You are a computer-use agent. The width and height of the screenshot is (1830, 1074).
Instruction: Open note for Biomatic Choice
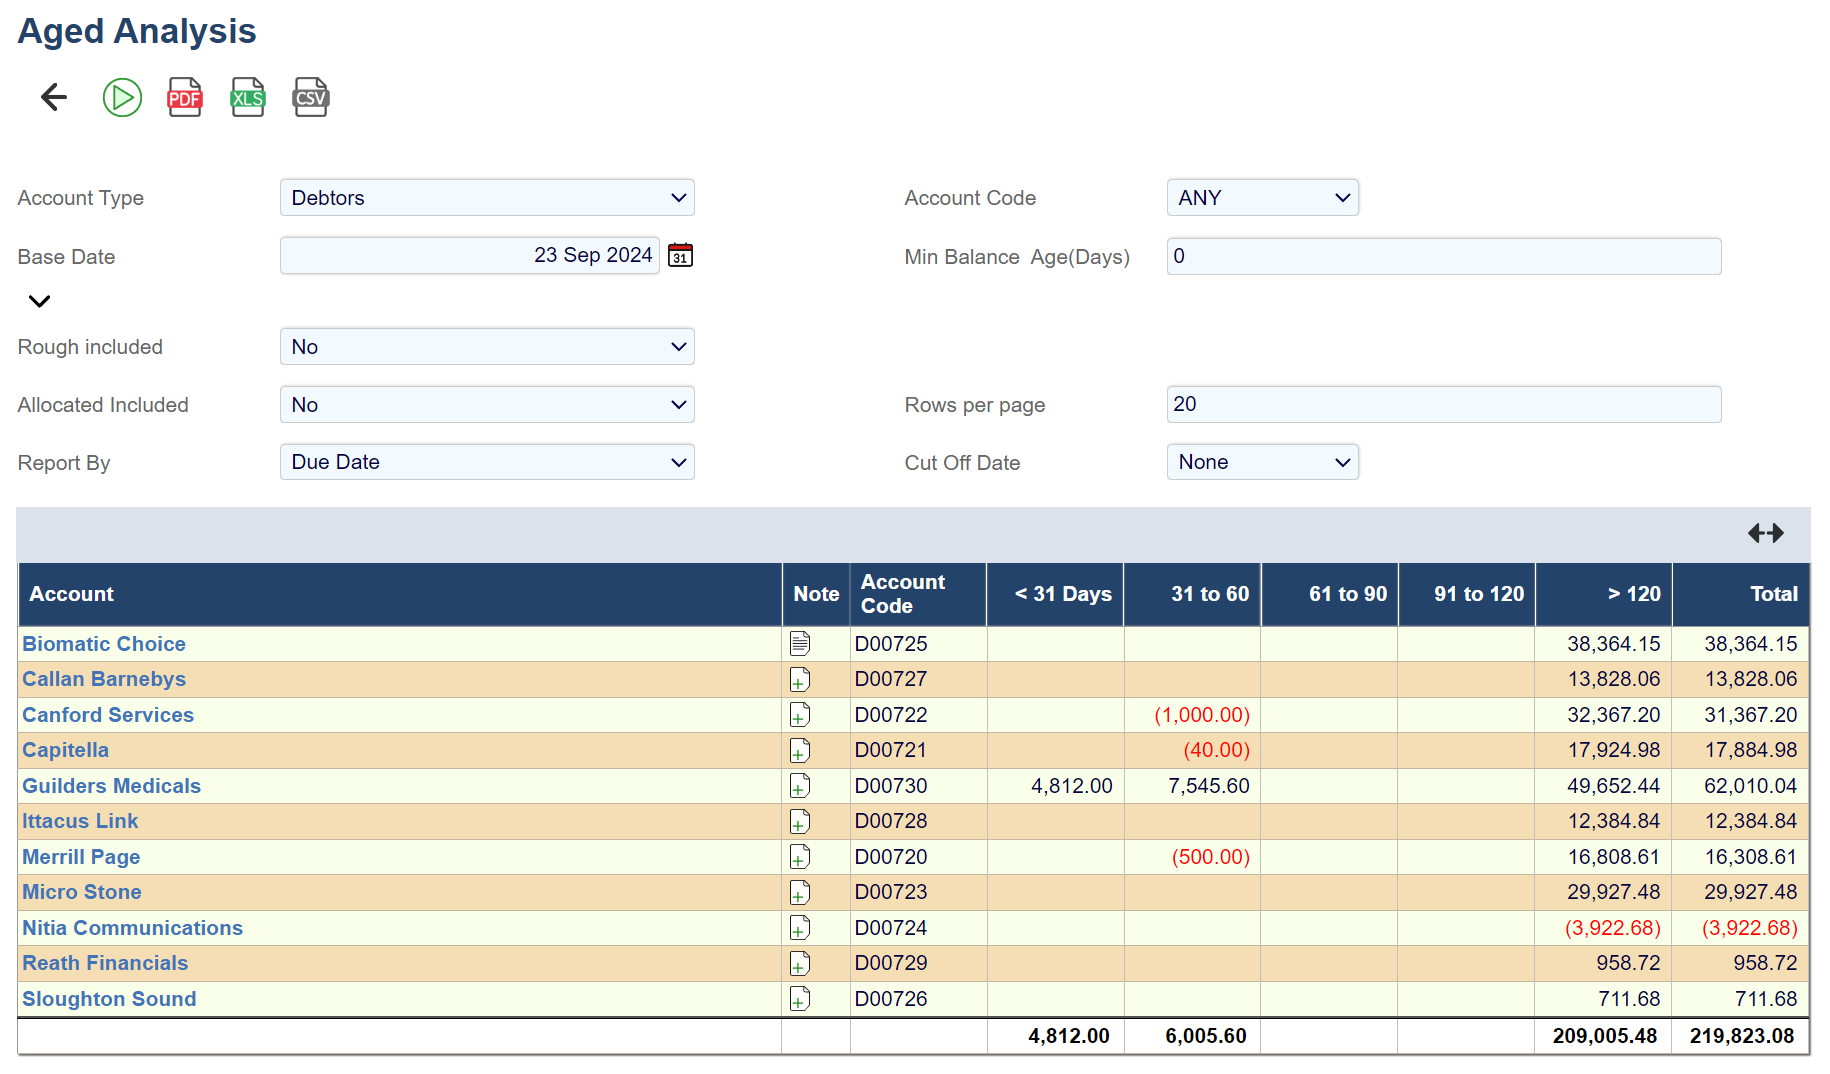[800, 644]
